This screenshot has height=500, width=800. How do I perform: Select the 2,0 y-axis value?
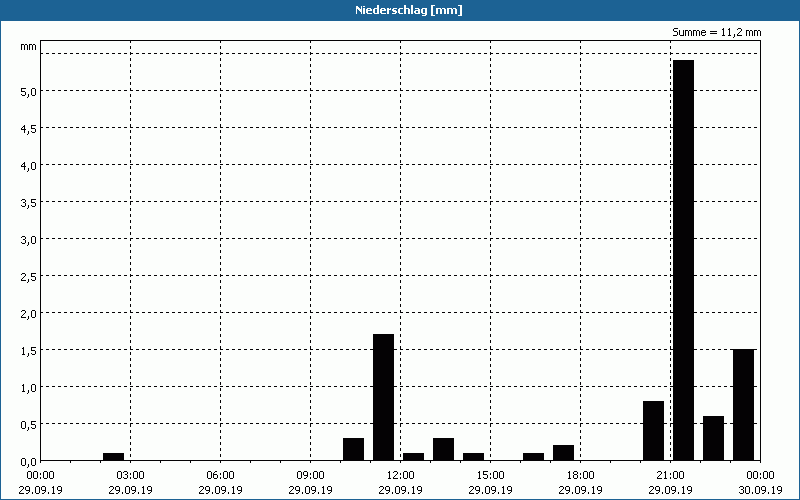[x=28, y=314]
